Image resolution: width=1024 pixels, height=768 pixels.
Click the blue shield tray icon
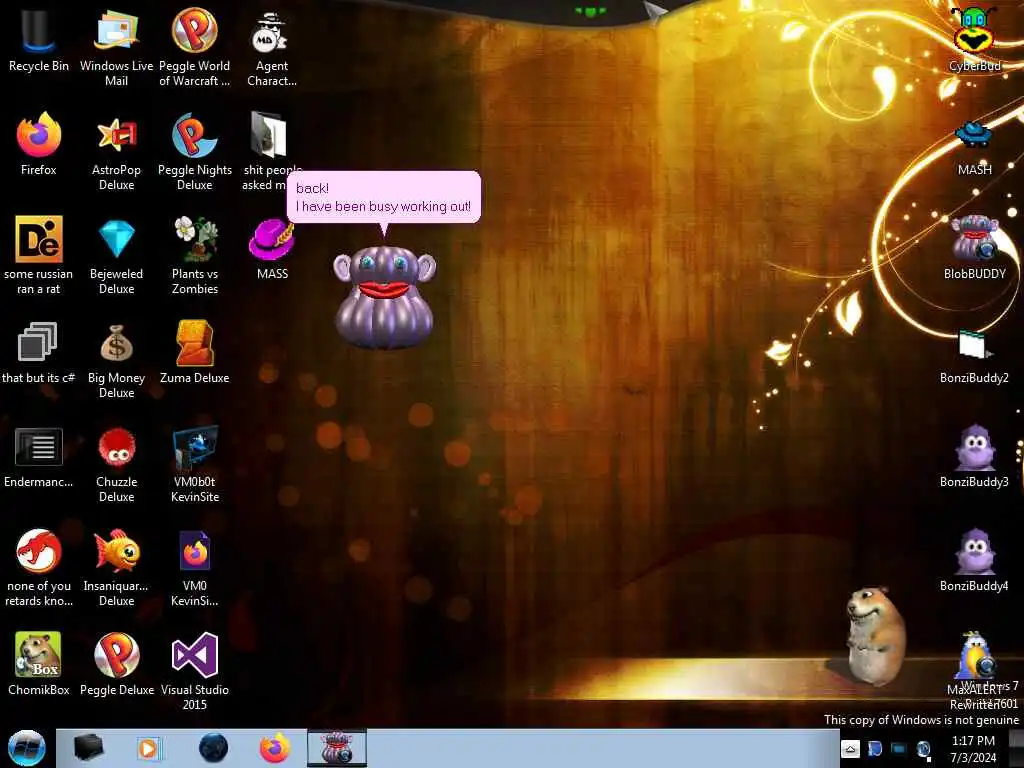click(x=874, y=749)
